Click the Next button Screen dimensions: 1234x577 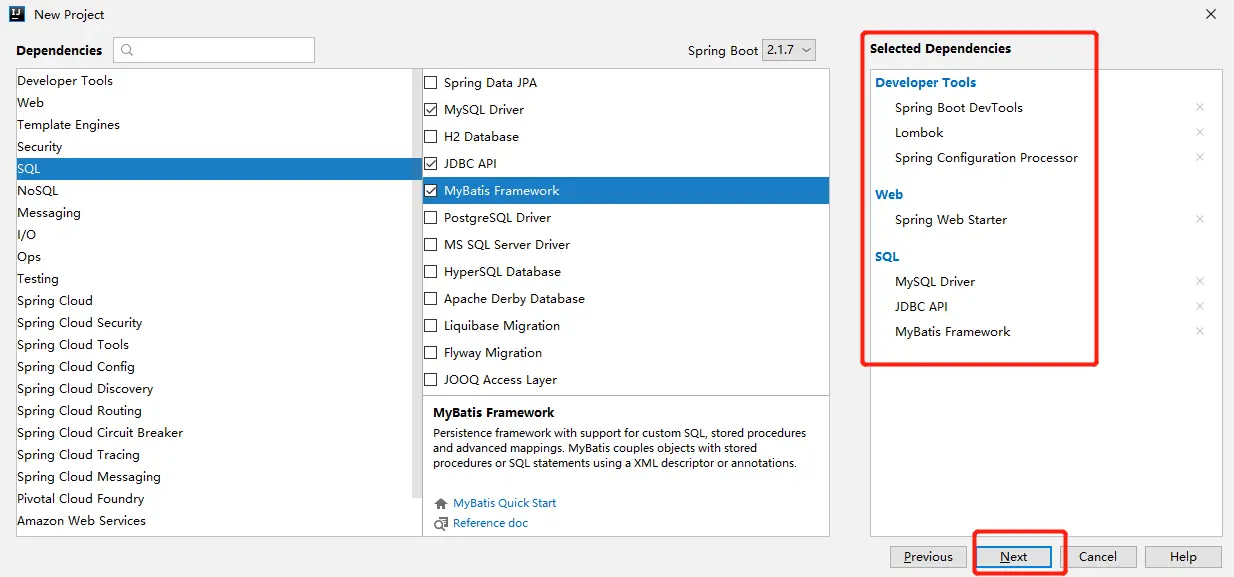pos(1013,557)
